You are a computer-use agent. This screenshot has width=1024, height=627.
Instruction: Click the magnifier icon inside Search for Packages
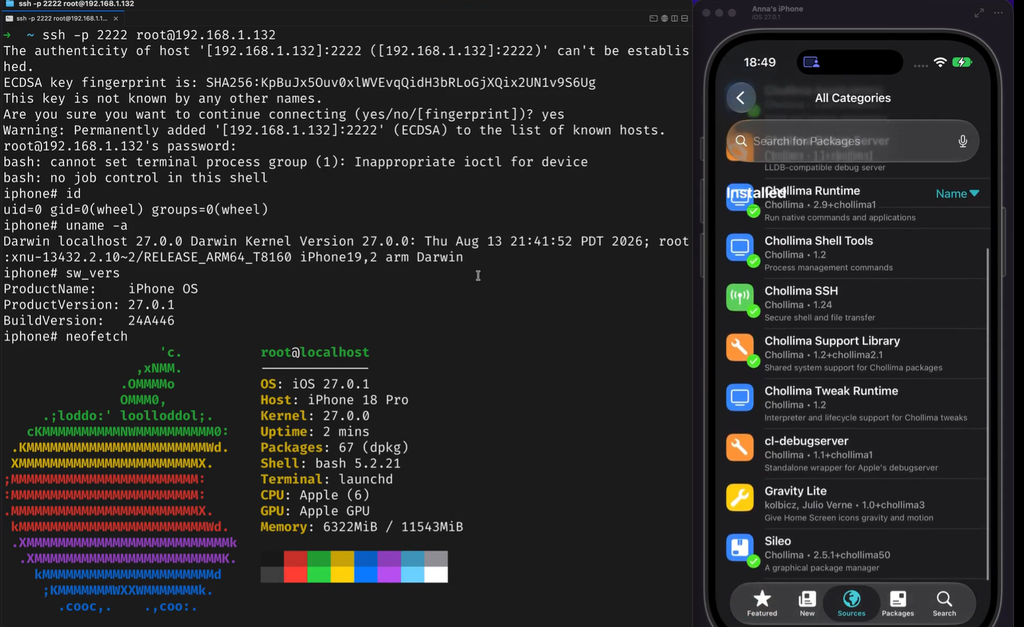(x=741, y=141)
